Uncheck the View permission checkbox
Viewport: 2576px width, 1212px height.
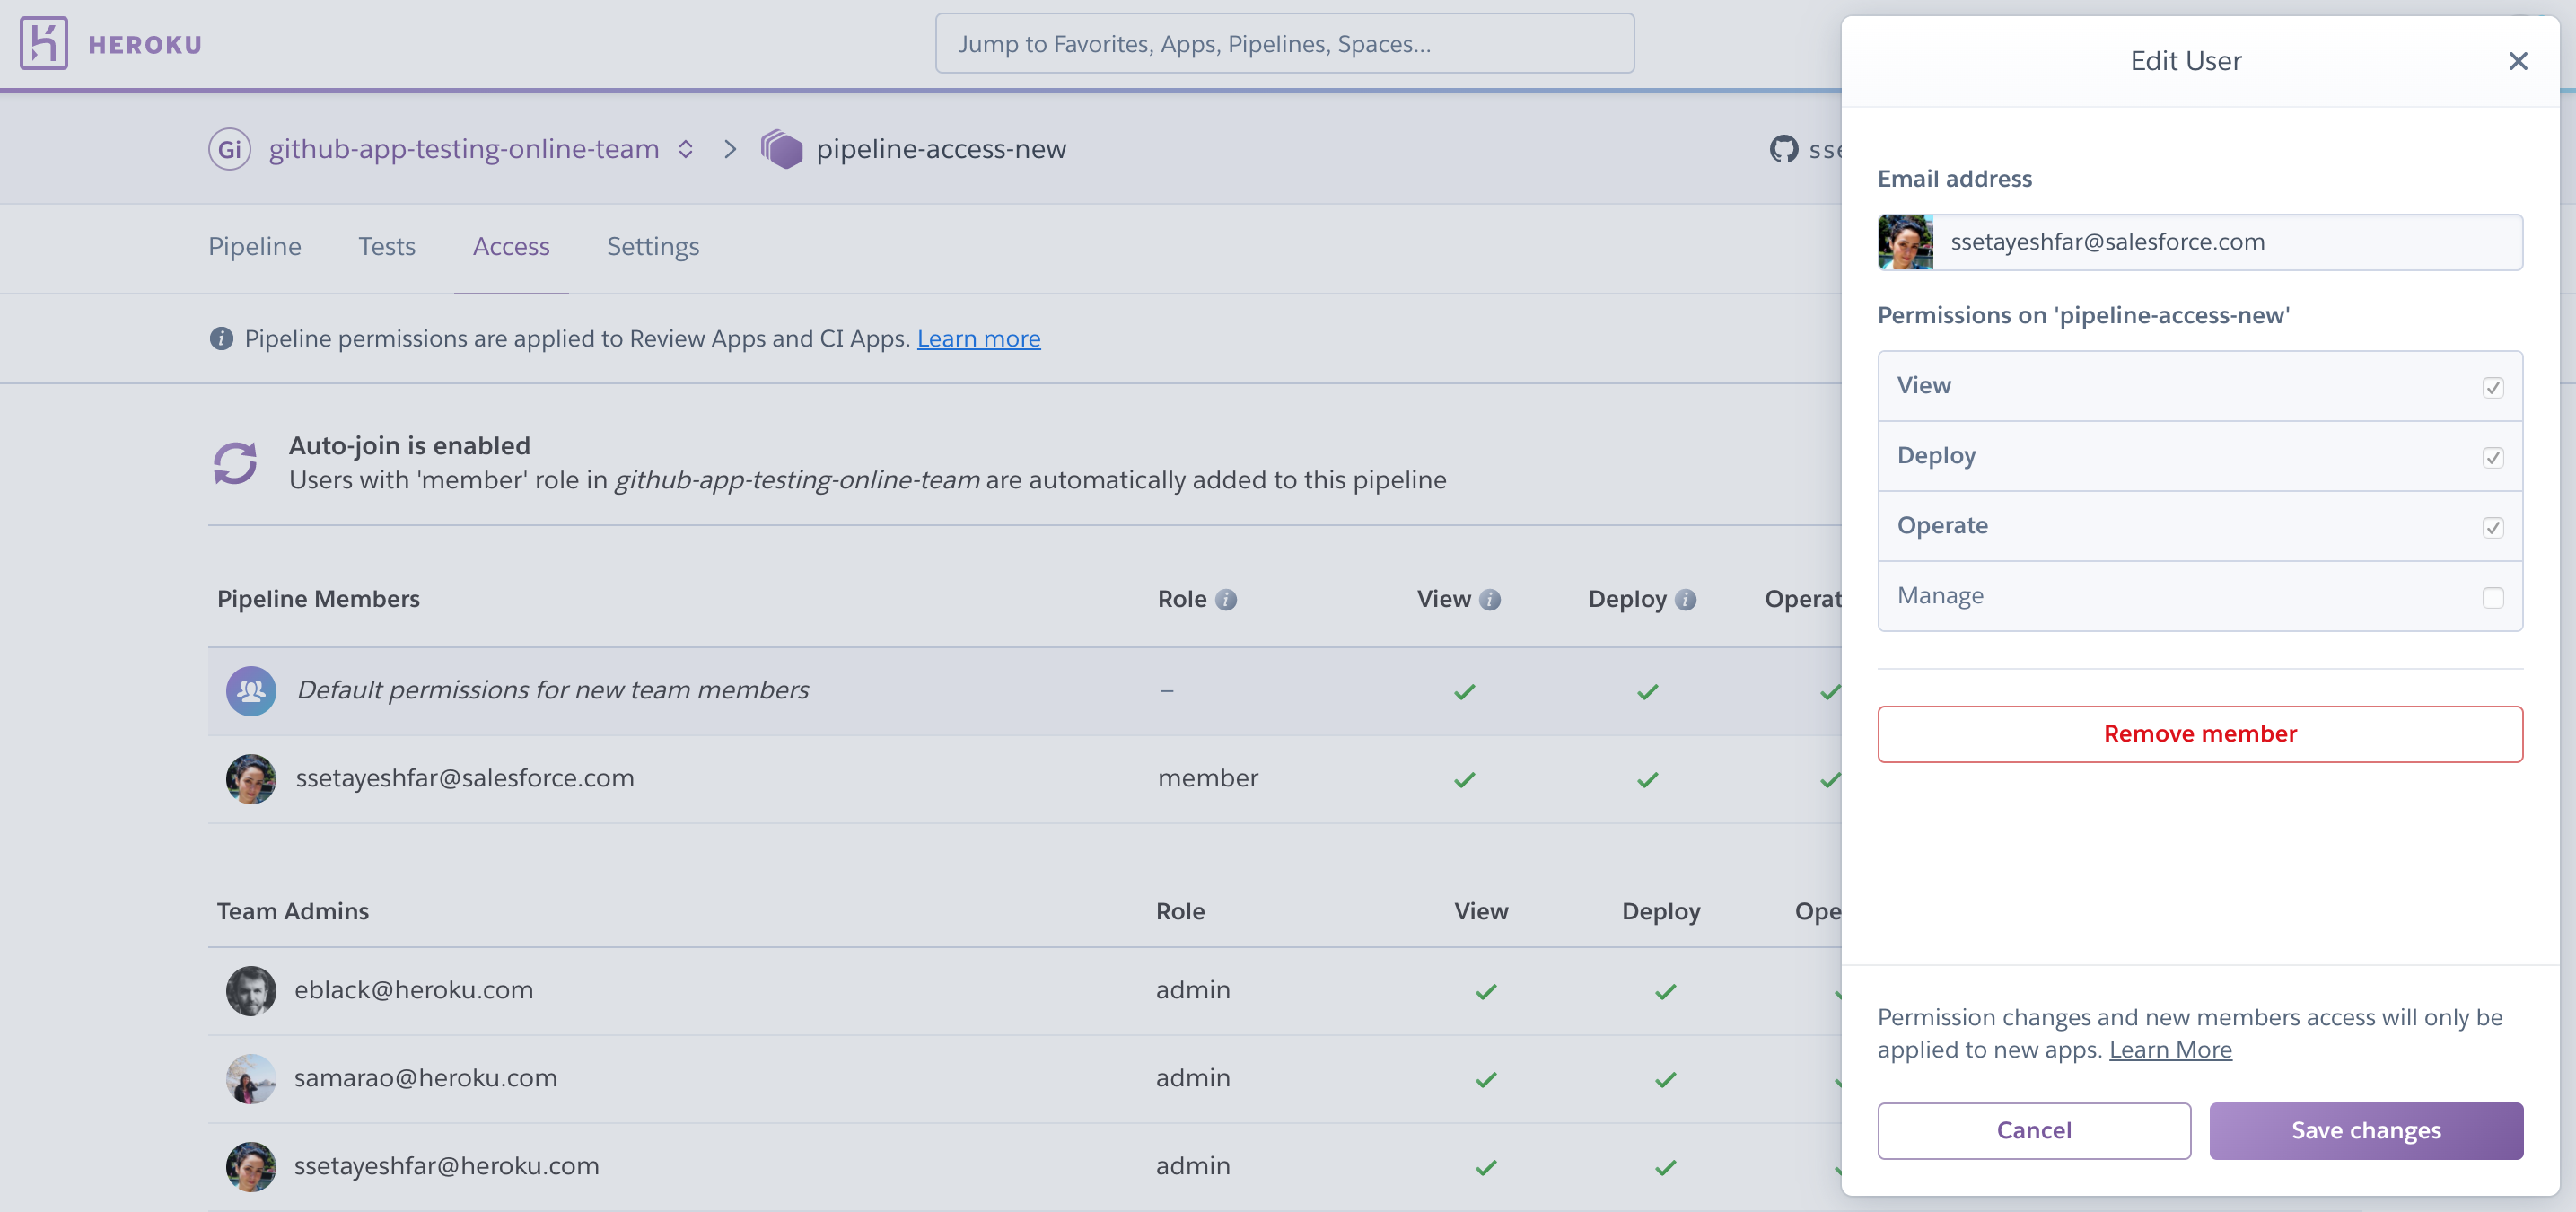click(2492, 387)
